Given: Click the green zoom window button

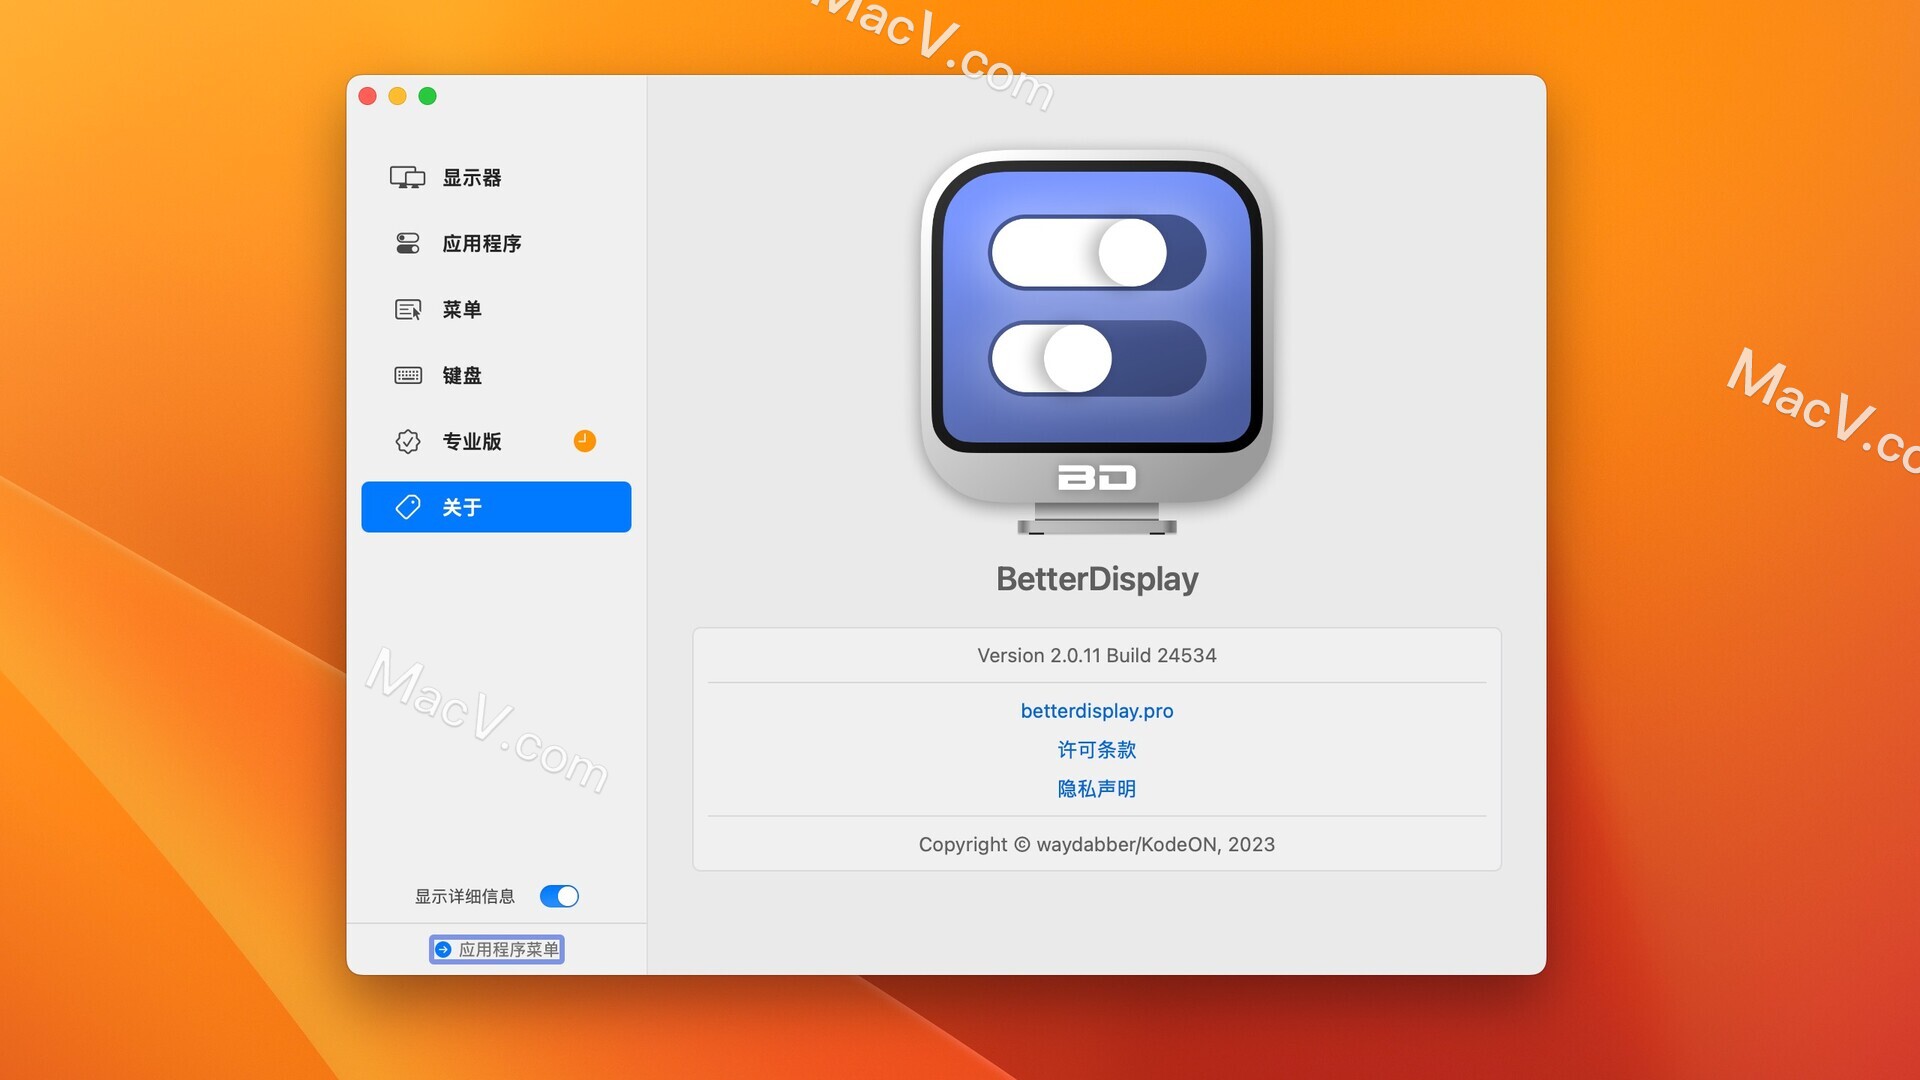Looking at the screenshot, I should [427, 96].
